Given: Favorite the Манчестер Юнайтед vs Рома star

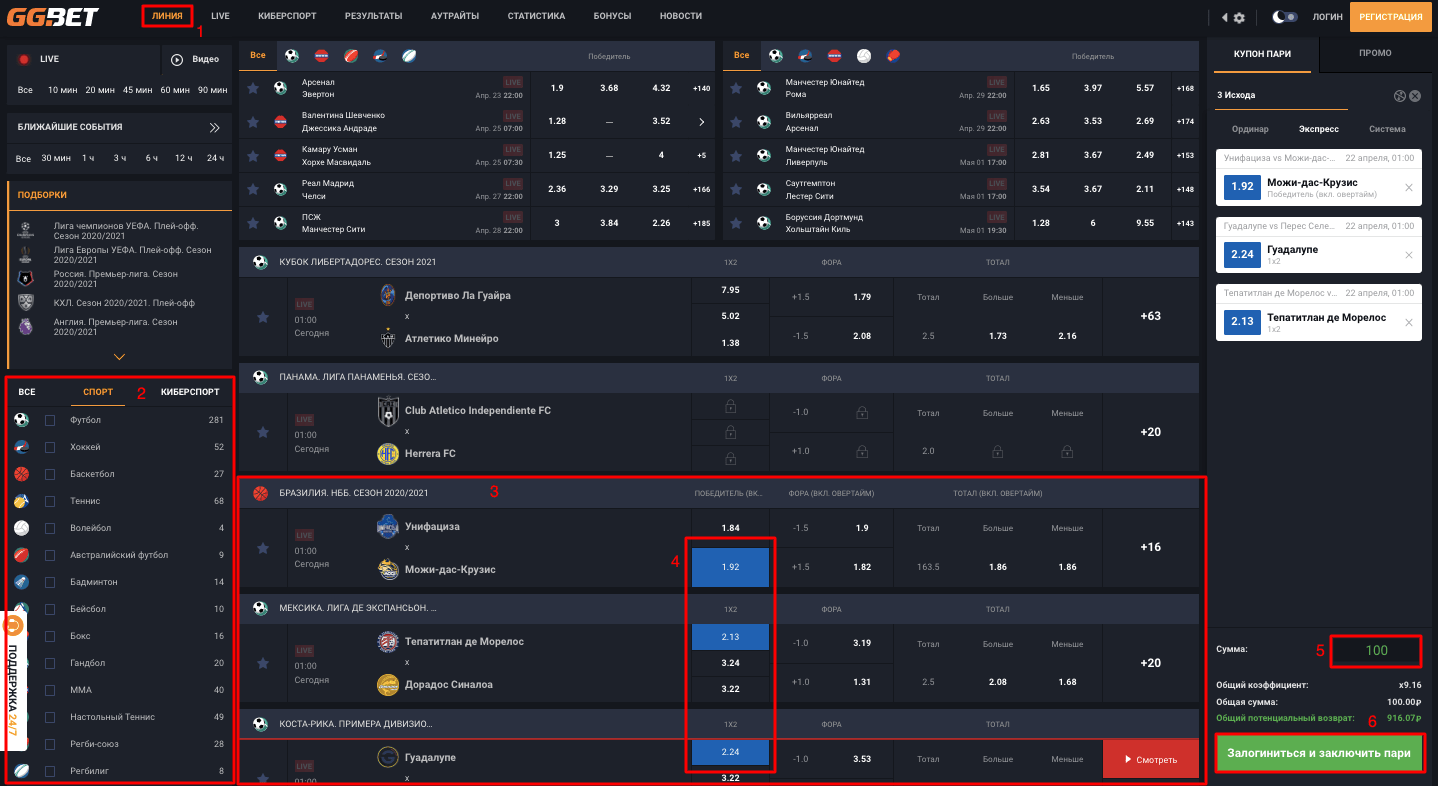Looking at the screenshot, I should (737, 88).
